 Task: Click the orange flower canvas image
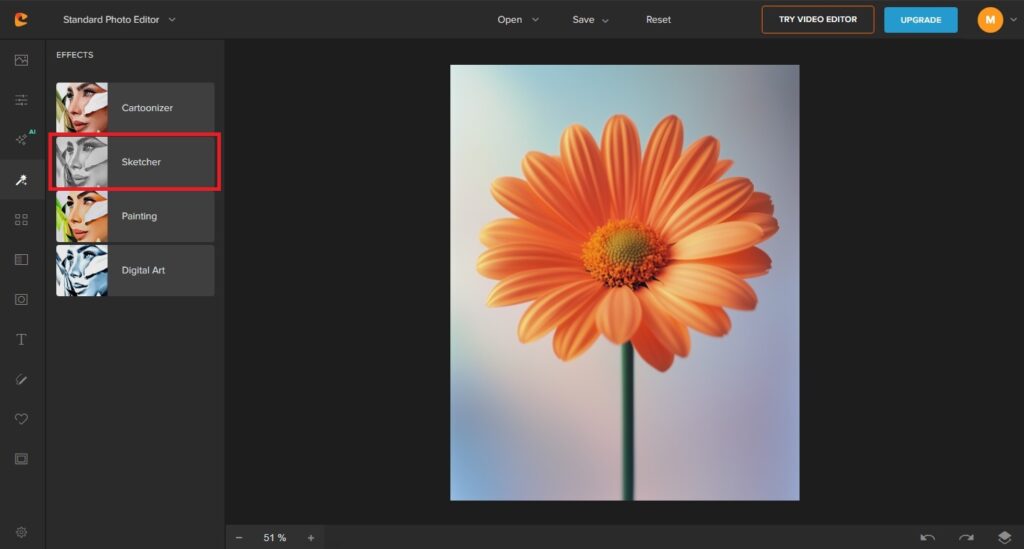pos(624,283)
